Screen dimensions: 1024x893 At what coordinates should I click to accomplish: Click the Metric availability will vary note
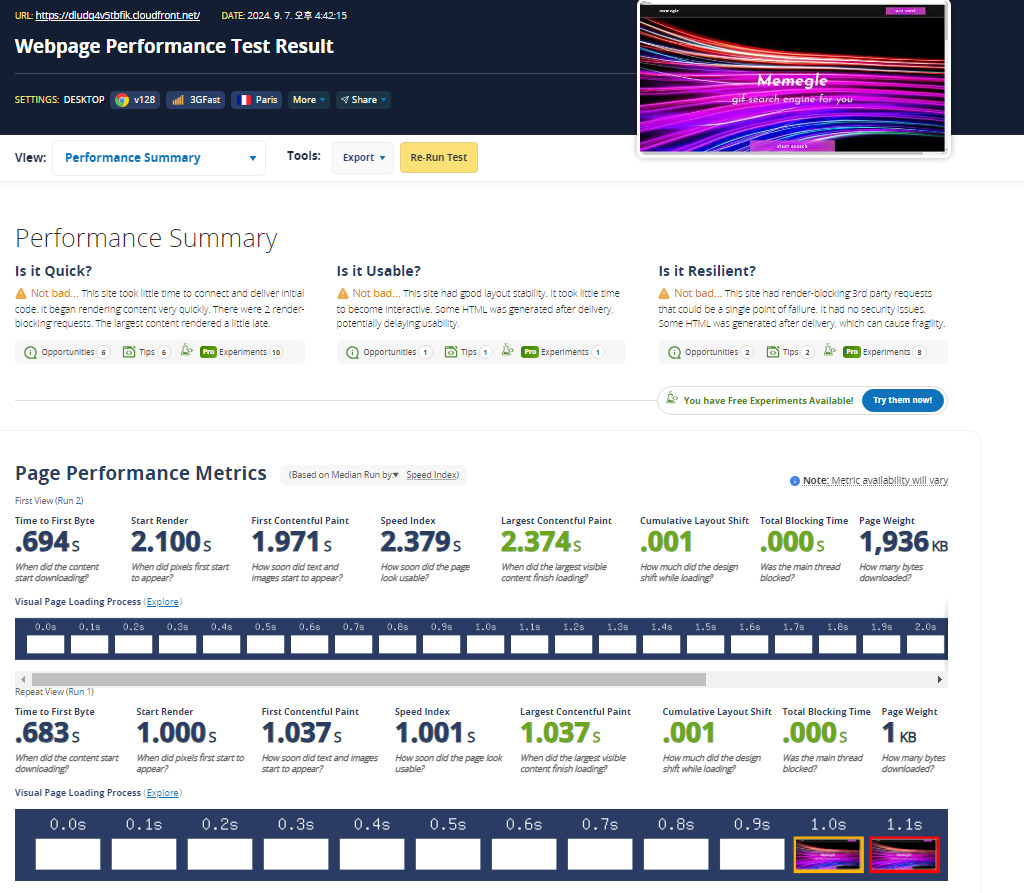pyautogui.click(x=875, y=480)
